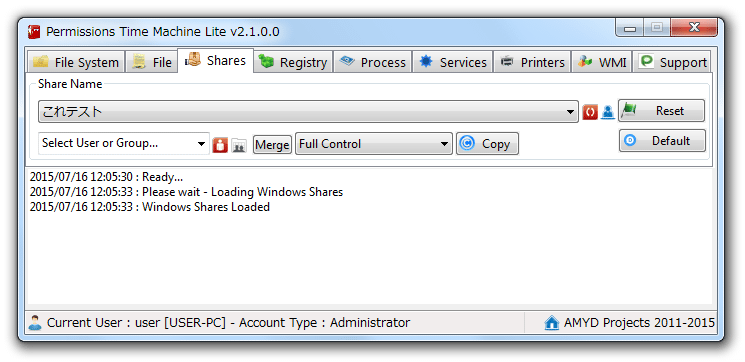Viewport: 745px width, 362px height.
Task: Open the Select User or Group dropdown
Action: (124, 143)
